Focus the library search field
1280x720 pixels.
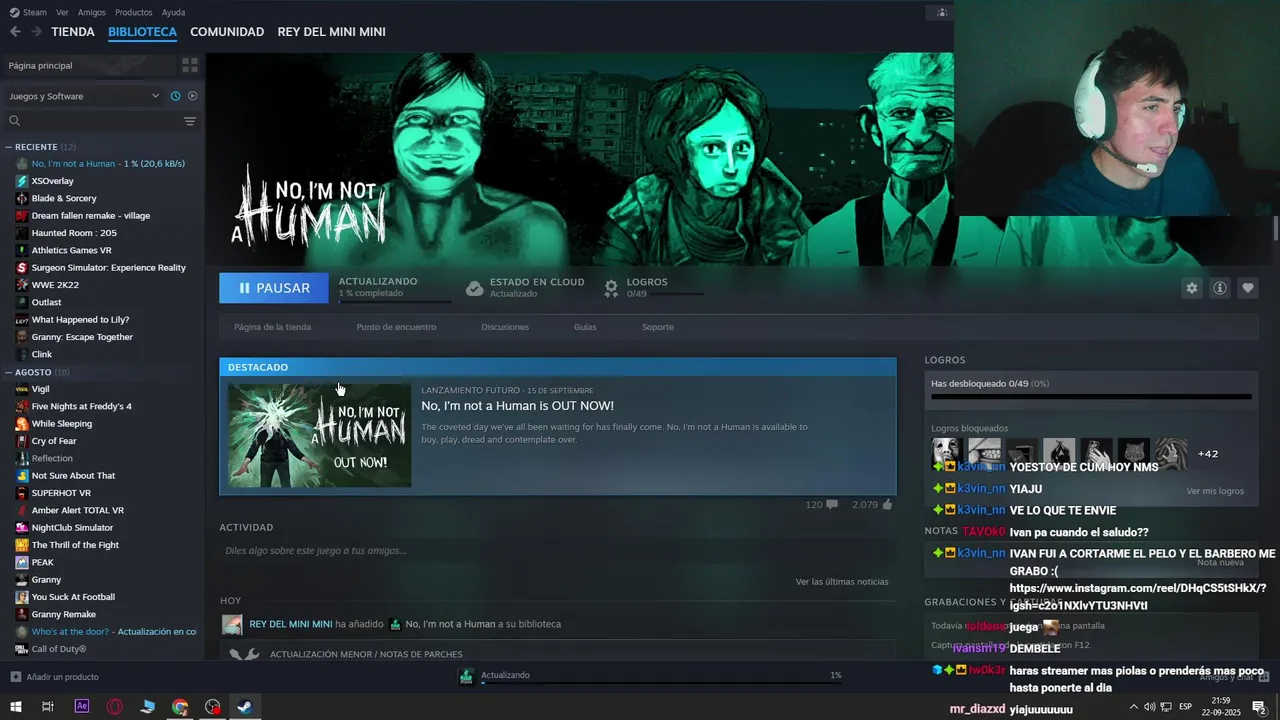pos(92,121)
